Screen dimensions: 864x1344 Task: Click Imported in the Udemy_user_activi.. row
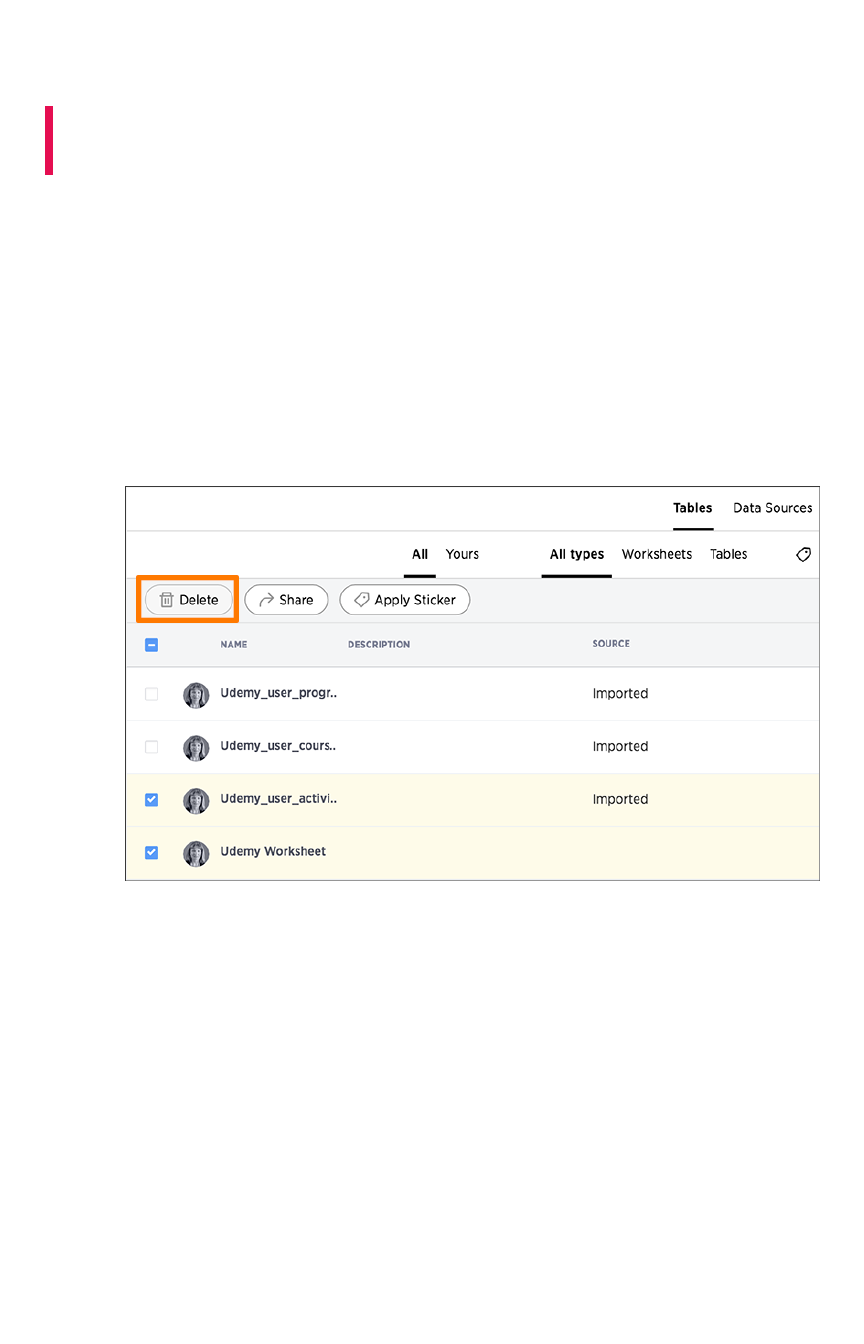click(620, 800)
